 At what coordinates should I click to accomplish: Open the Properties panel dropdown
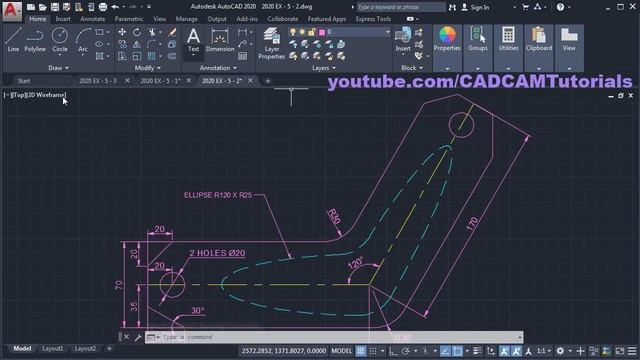[447, 69]
